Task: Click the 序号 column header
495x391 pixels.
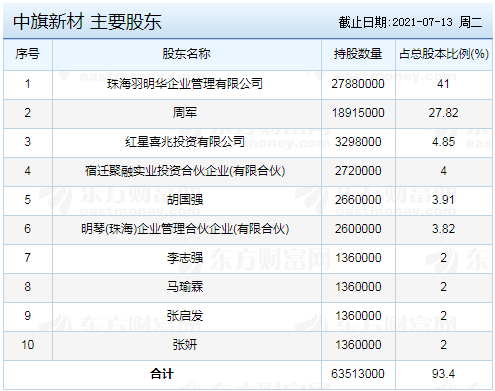Action: pyautogui.click(x=27, y=54)
